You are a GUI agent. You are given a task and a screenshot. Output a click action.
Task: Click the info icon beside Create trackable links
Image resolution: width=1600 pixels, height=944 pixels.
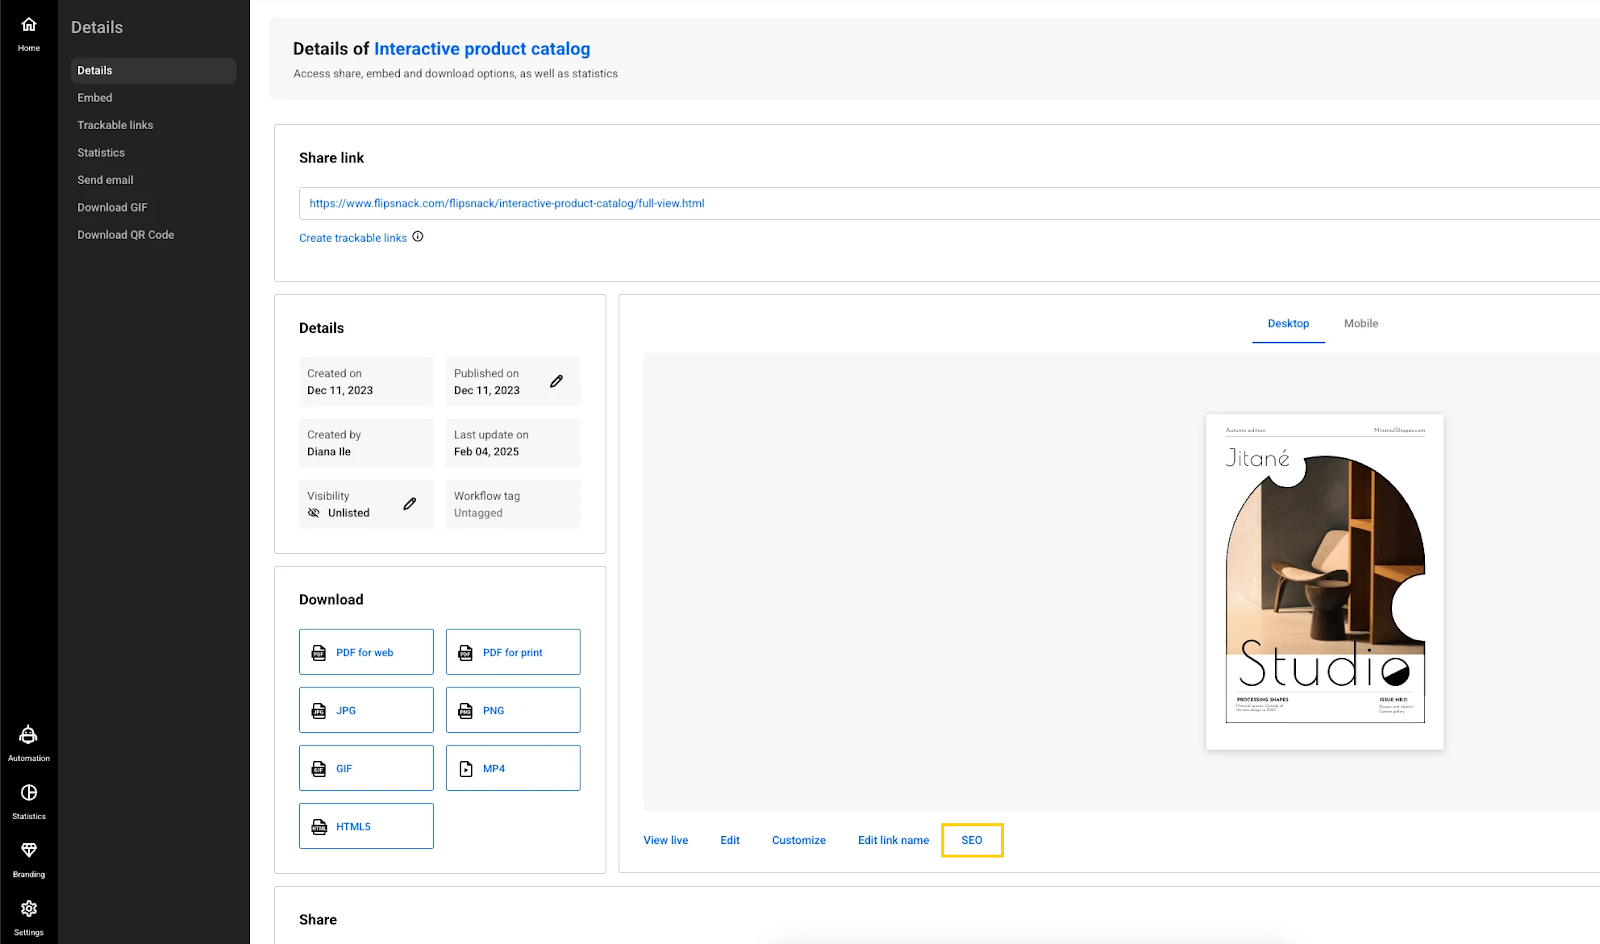coord(417,236)
